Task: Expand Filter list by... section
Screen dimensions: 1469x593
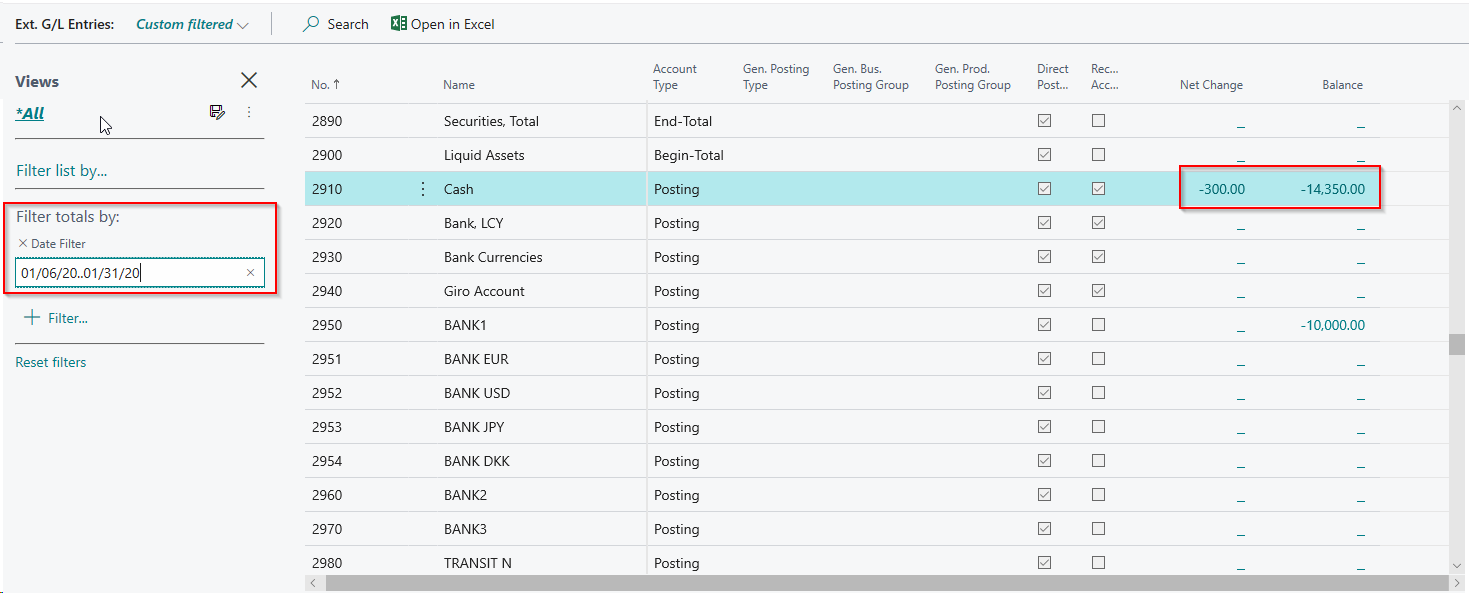Action: click(x=64, y=170)
